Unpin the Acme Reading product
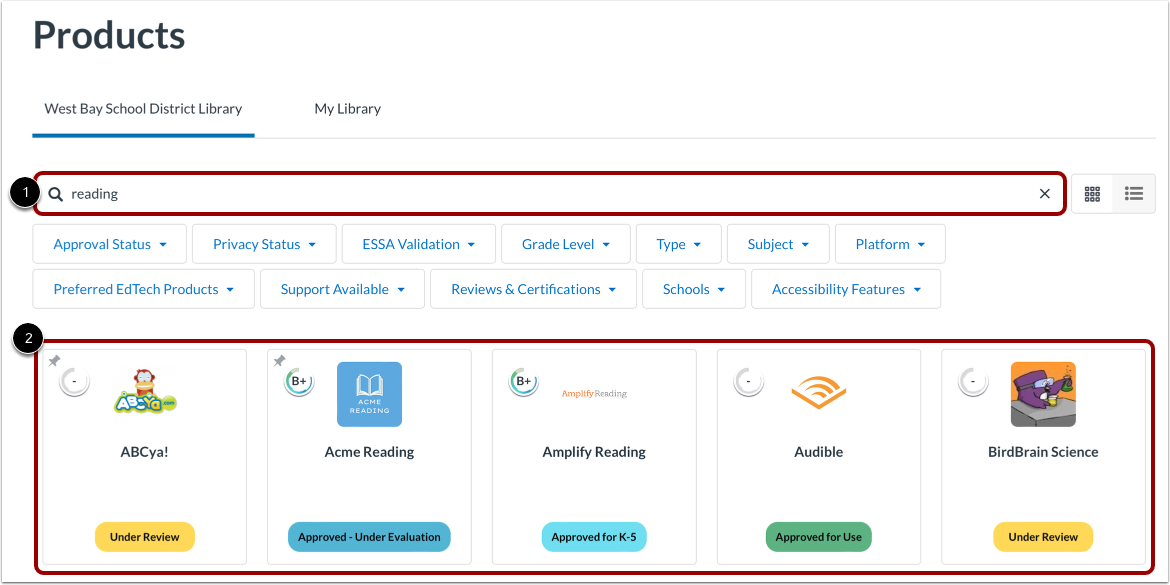This screenshot has width=1170, height=585. pyautogui.click(x=280, y=362)
